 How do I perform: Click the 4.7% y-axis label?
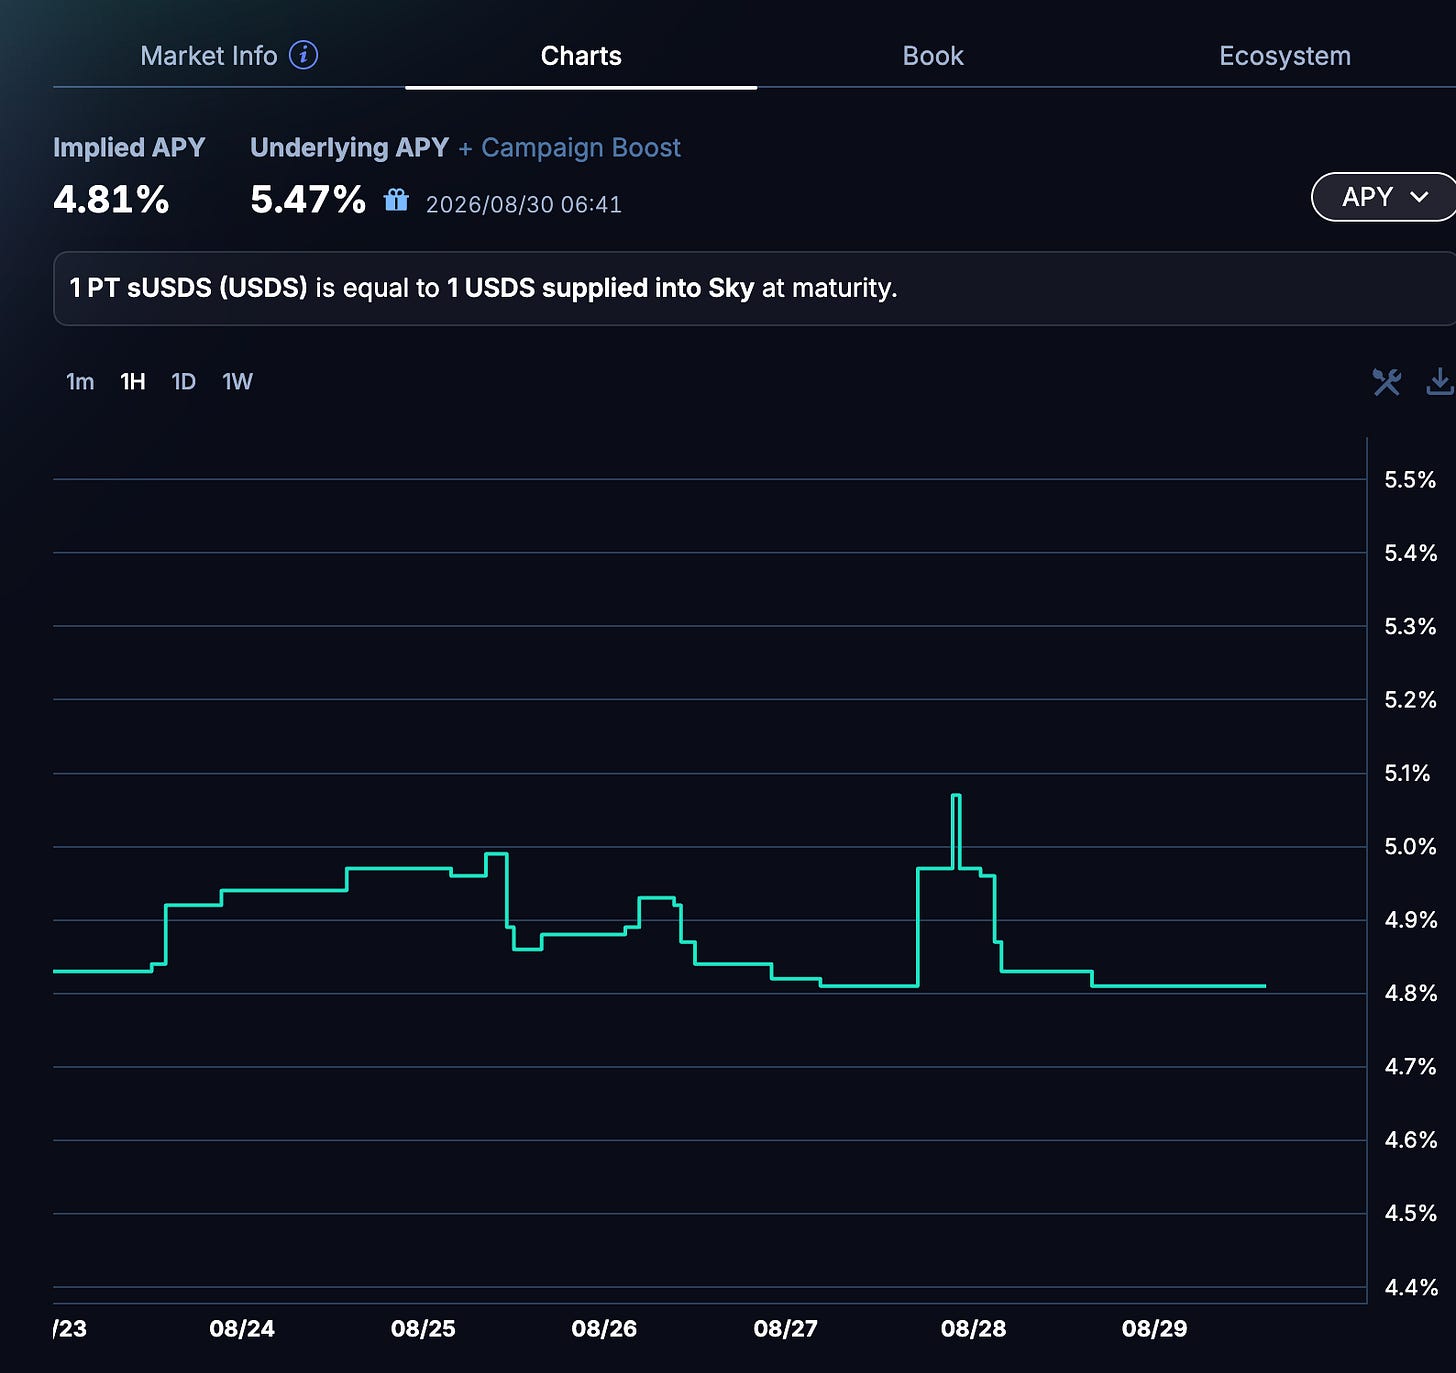[x=1410, y=1067]
